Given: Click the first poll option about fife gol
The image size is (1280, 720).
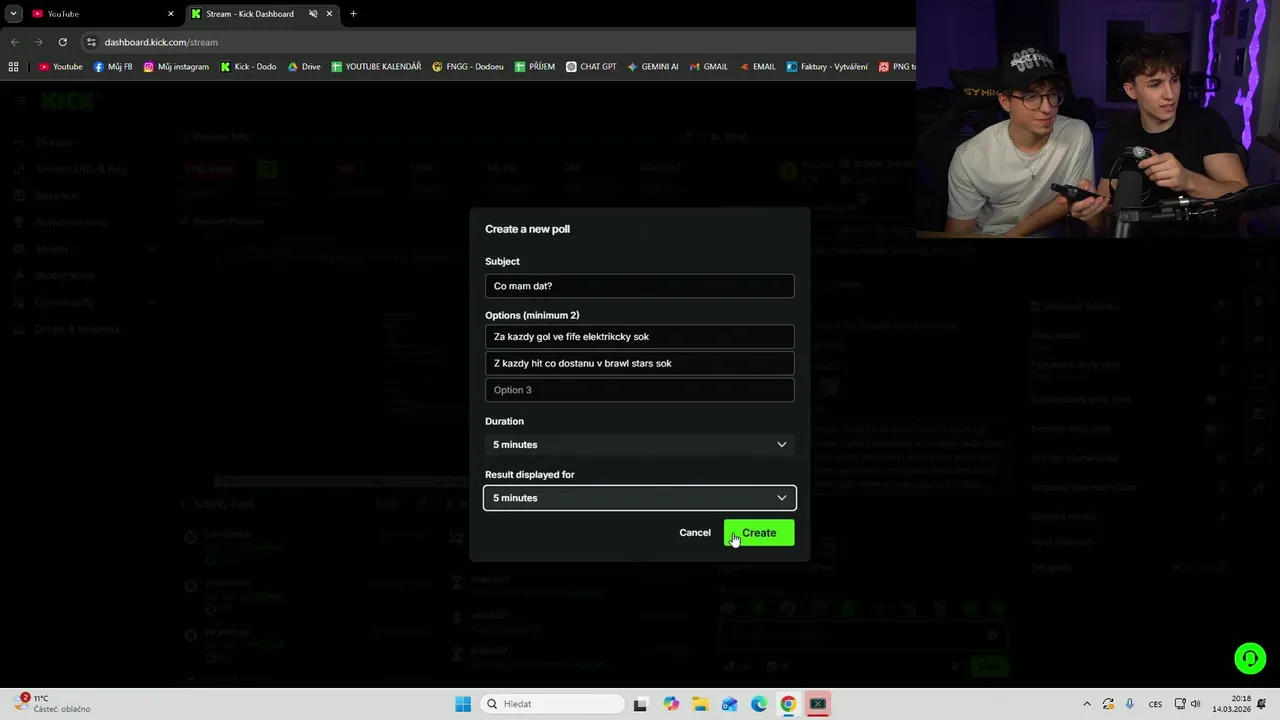Looking at the screenshot, I should (x=640, y=337).
